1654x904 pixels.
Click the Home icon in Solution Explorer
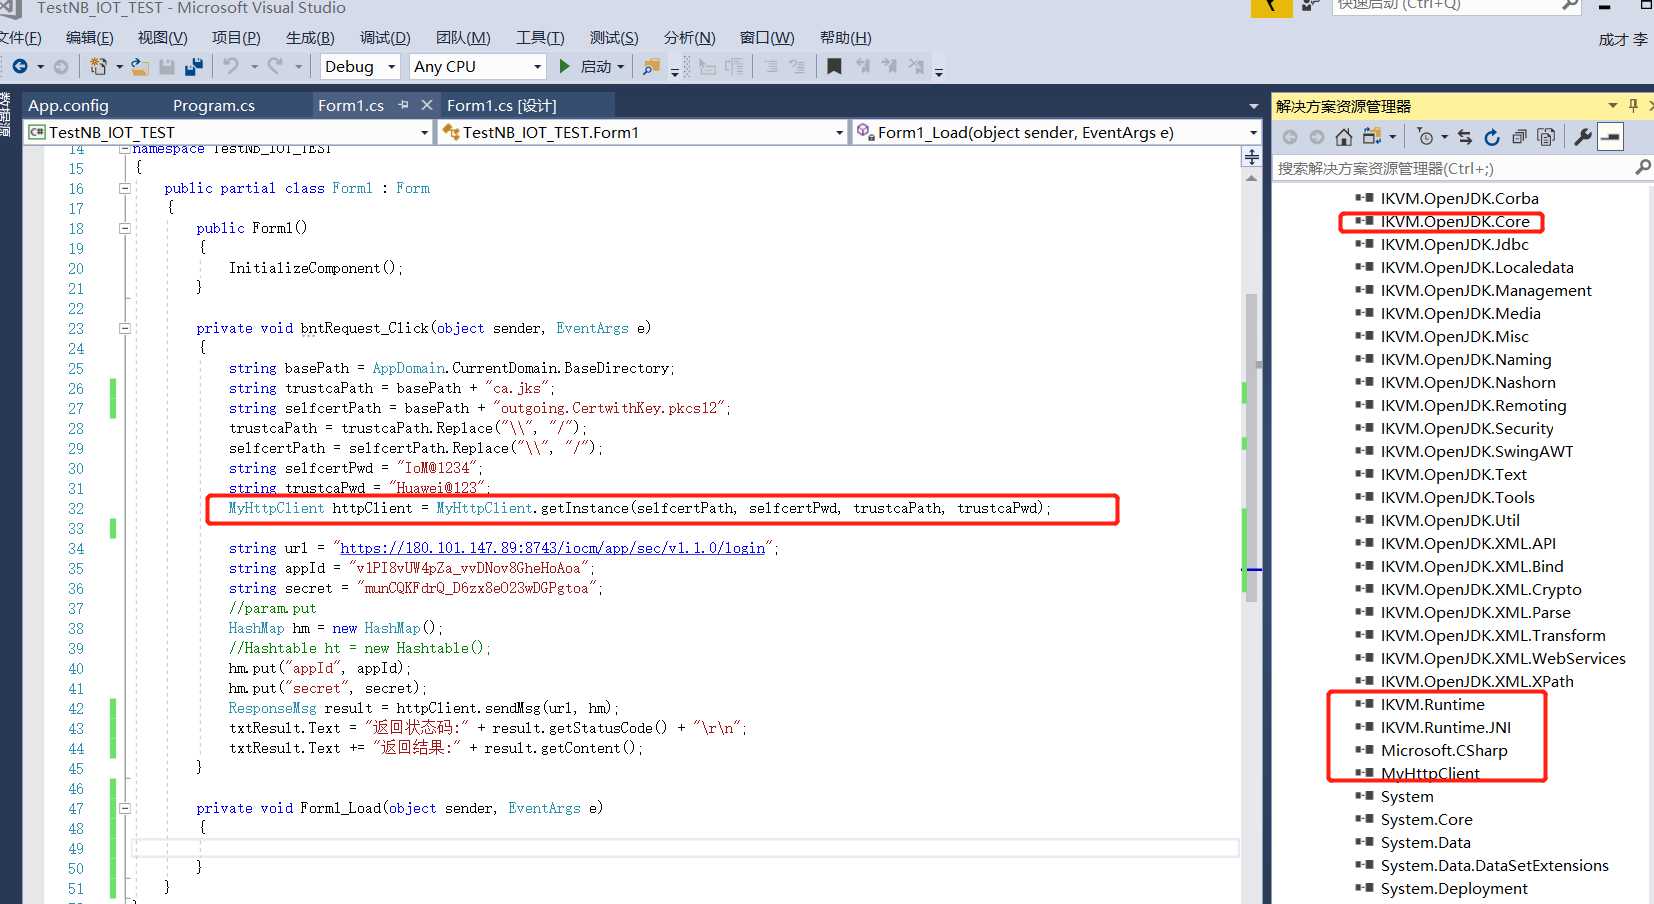(x=1344, y=137)
